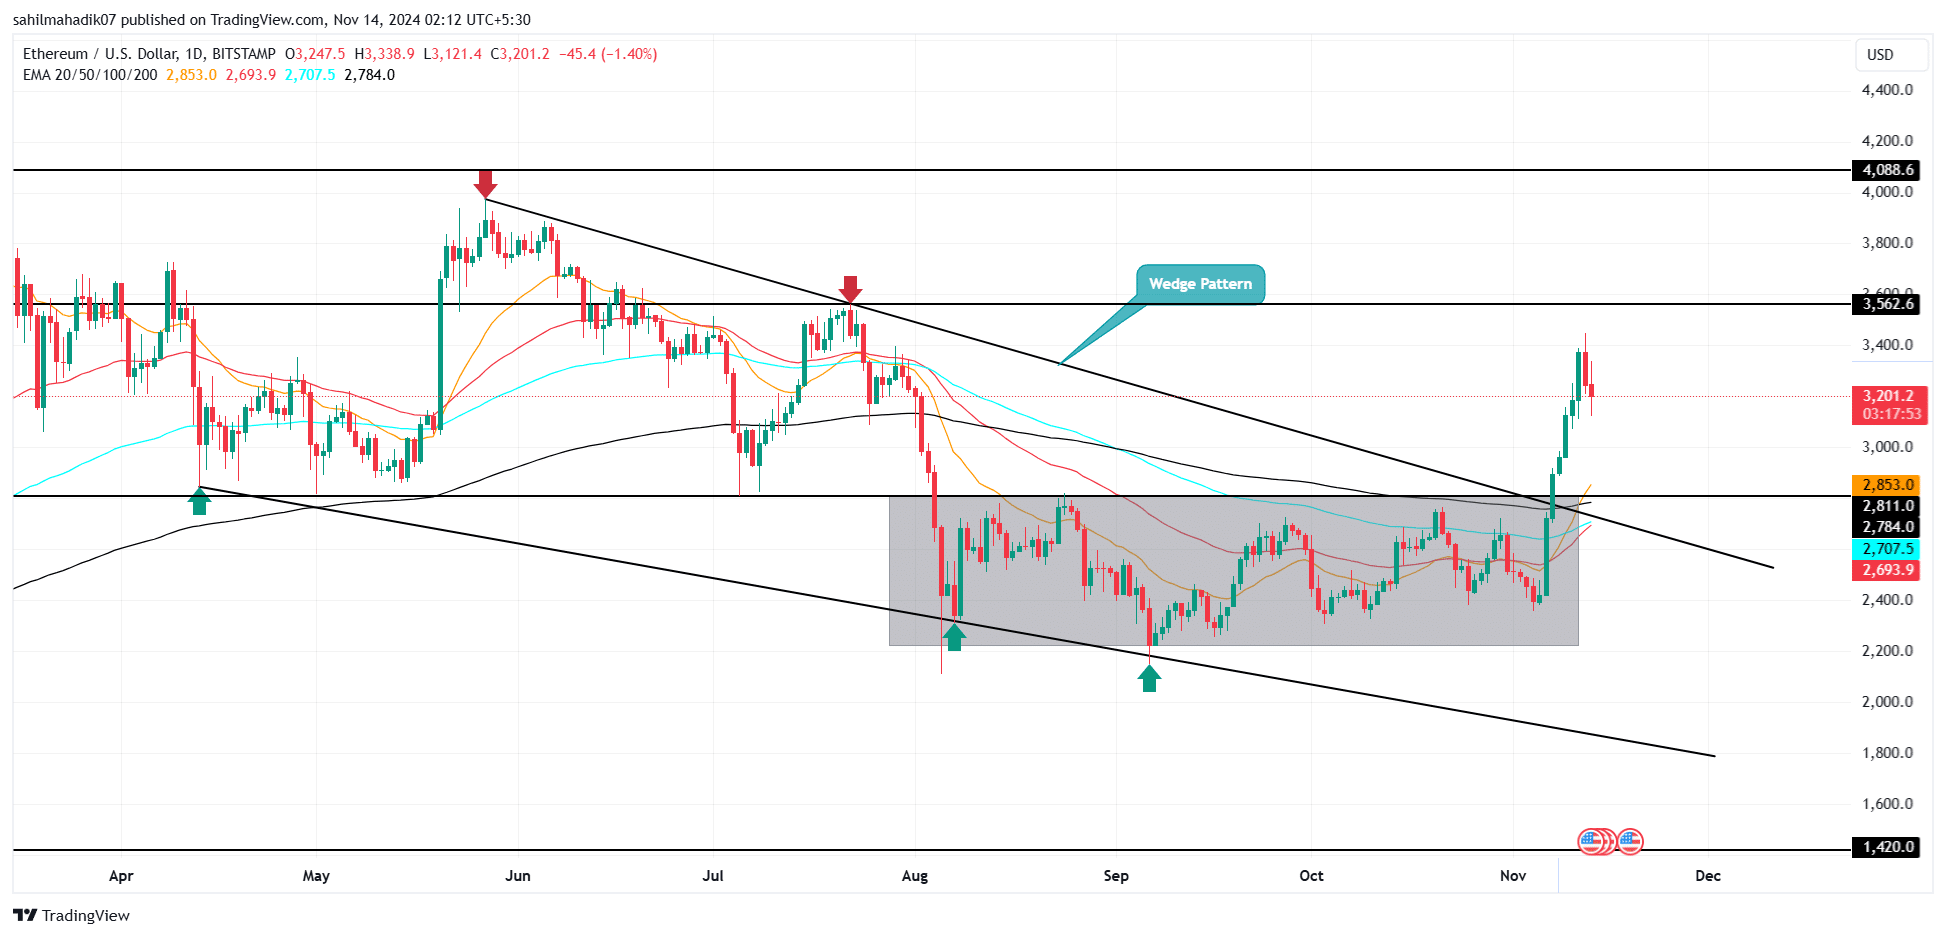Click the green arrow under April low
1946x937 pixels.
200,500
